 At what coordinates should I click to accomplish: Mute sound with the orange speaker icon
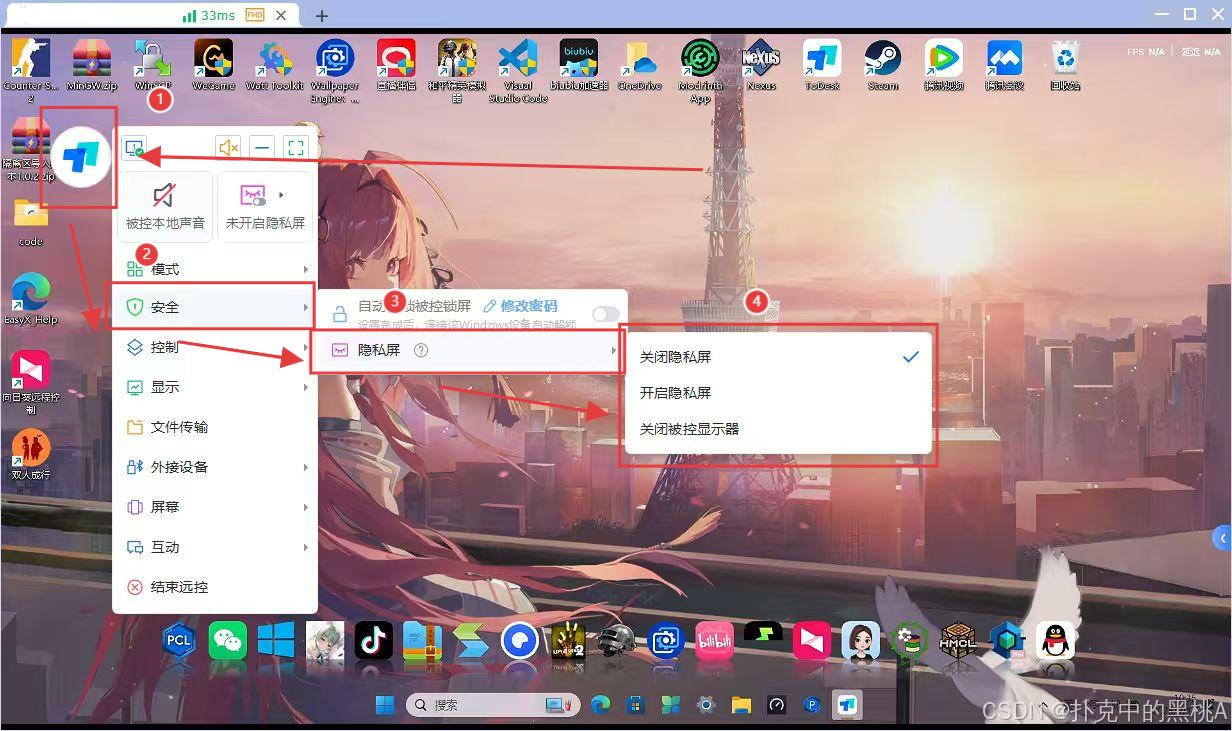(228, 148)
